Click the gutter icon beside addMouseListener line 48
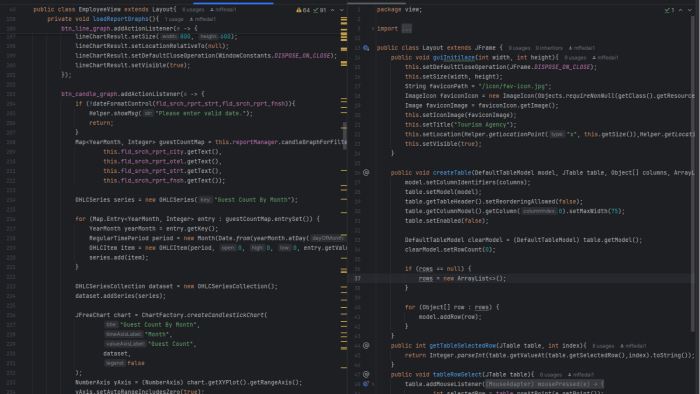The width and height of the screenshot is (700, 394). tap(366, 384)
